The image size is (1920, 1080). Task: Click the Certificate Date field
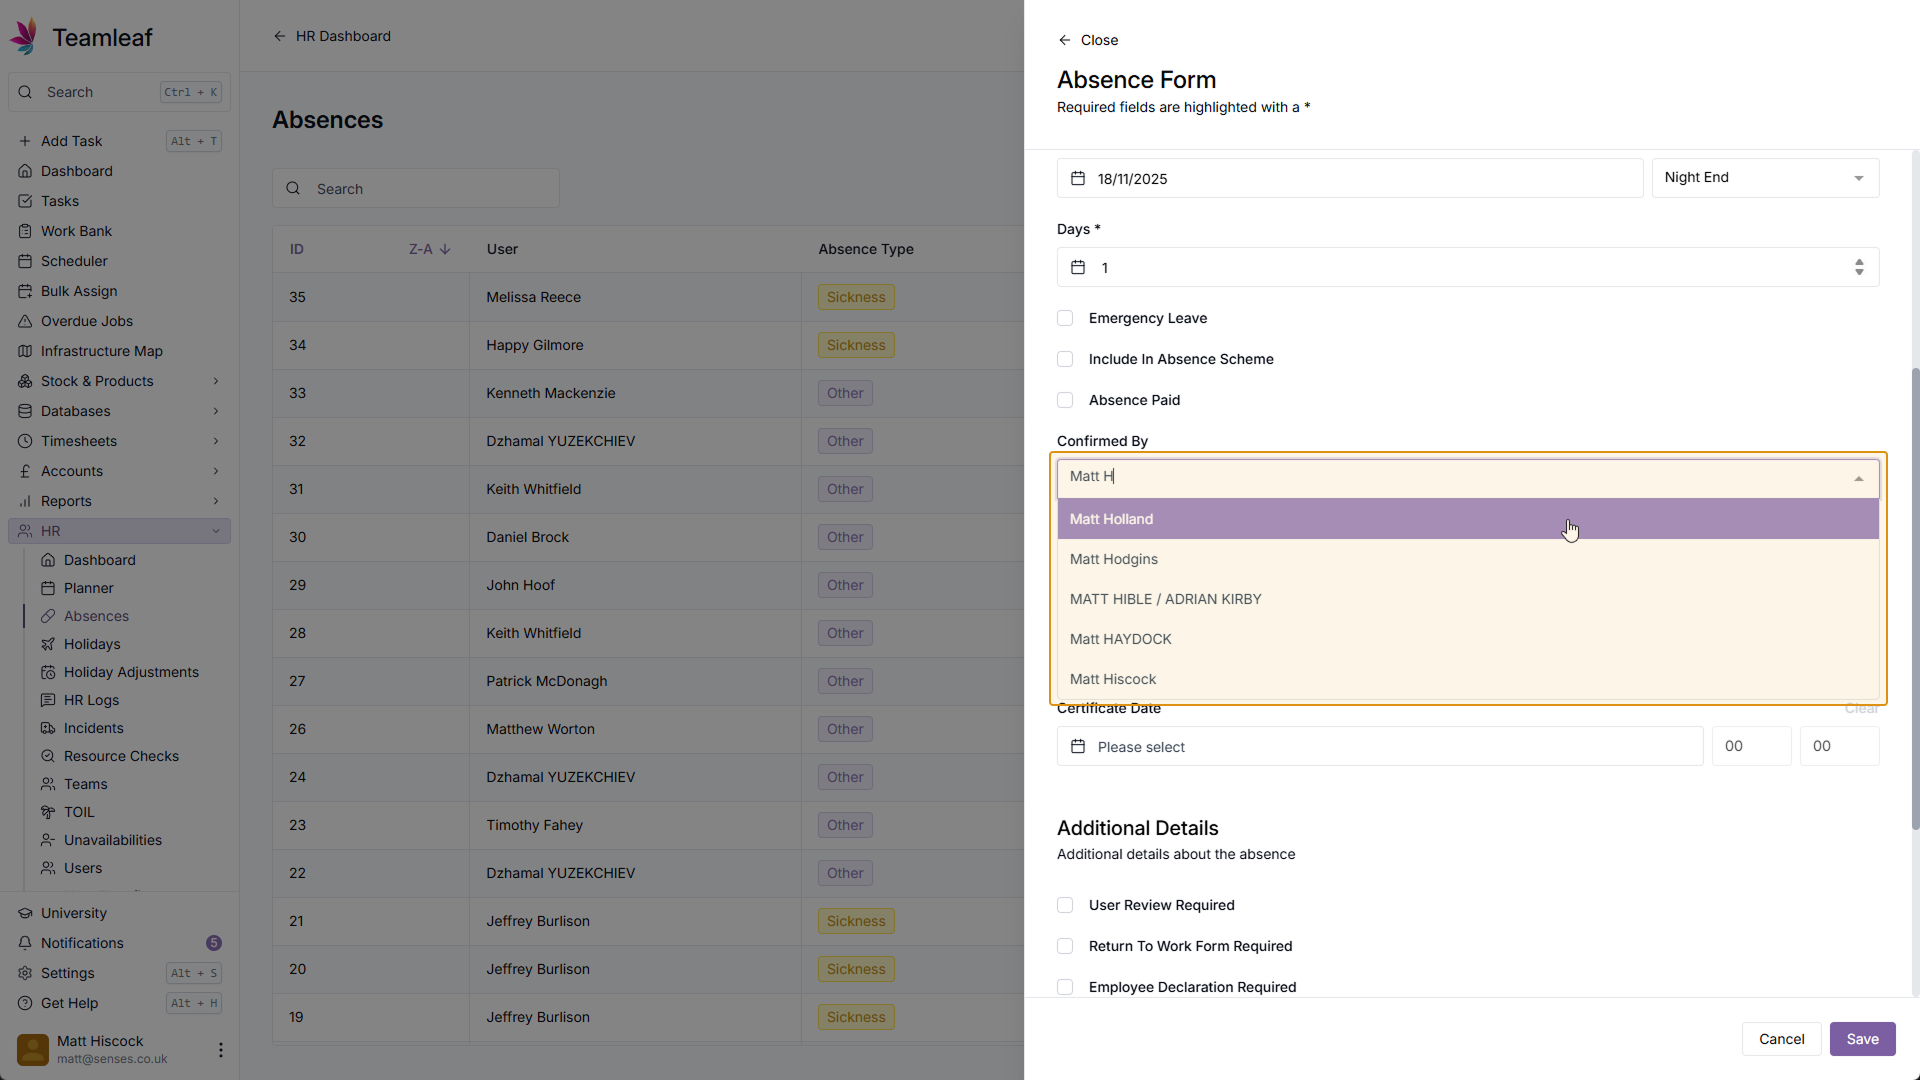coord(1380,747)
